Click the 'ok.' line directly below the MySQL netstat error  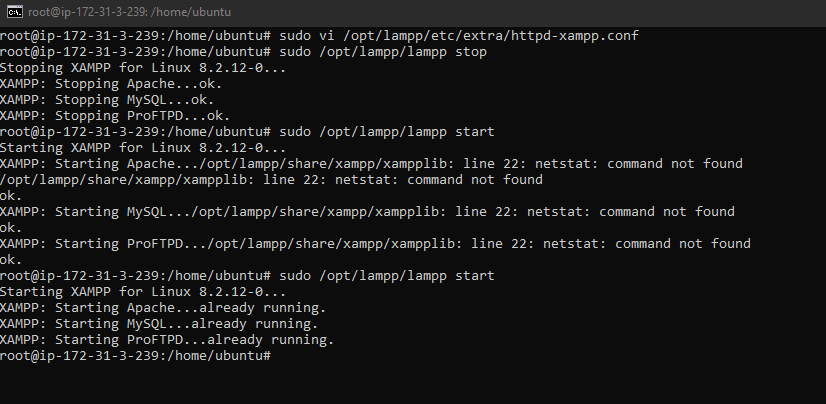click(x=12, y=227)
